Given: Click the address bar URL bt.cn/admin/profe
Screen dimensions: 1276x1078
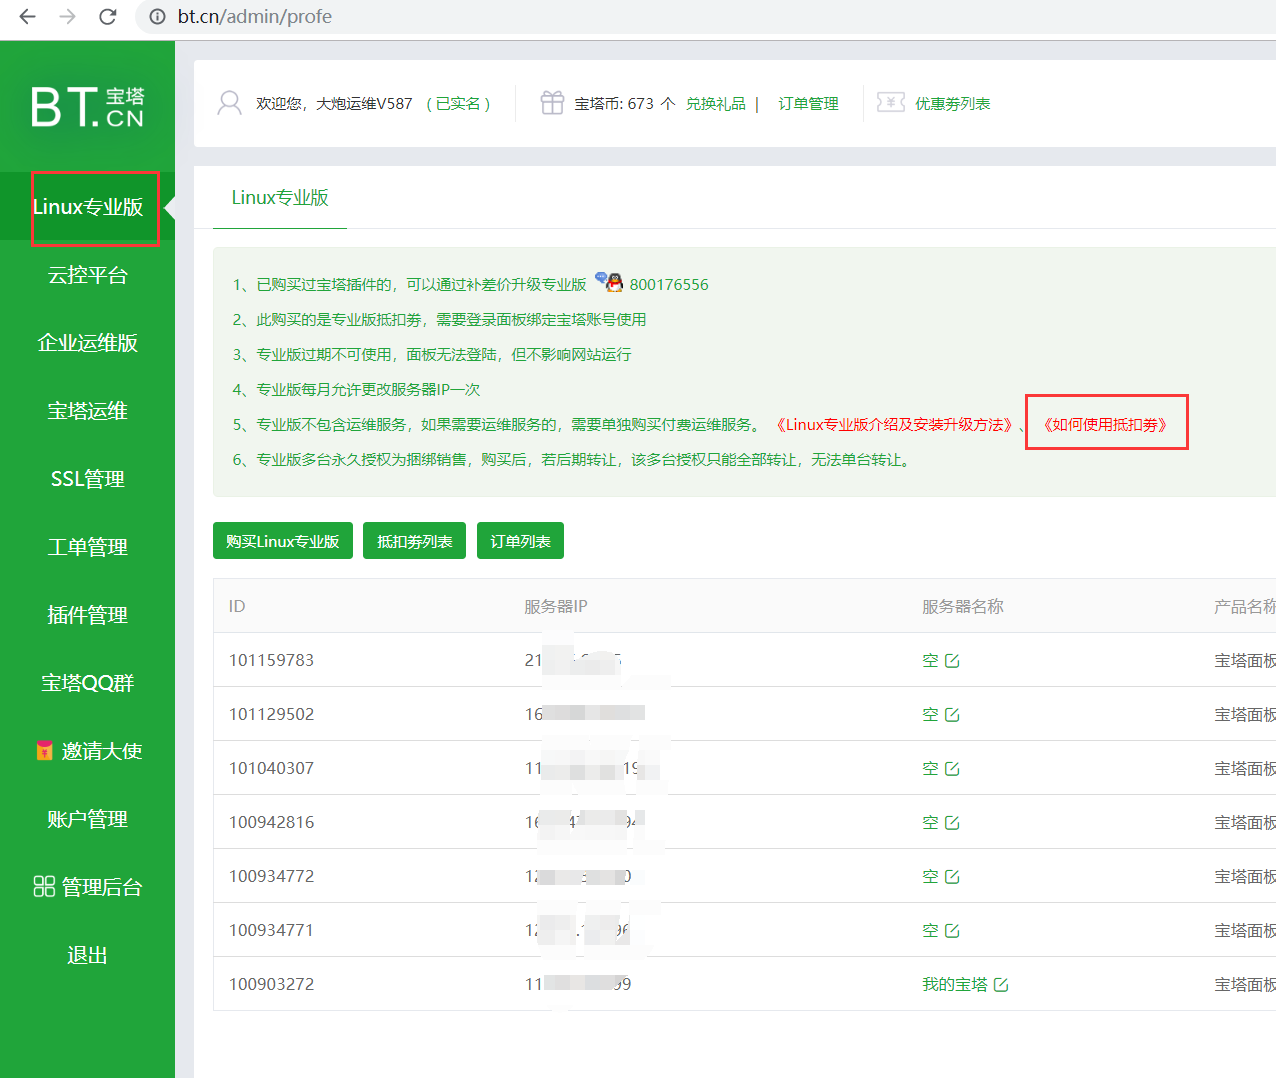Looking at the screenshot, I should click(x=255, y=16).
